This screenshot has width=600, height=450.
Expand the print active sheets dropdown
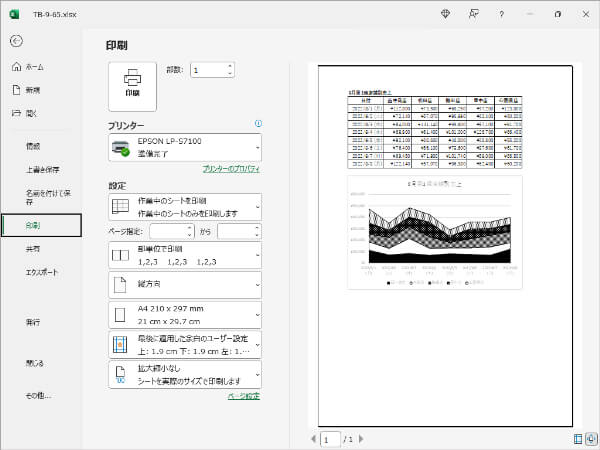tap(184, 206)
